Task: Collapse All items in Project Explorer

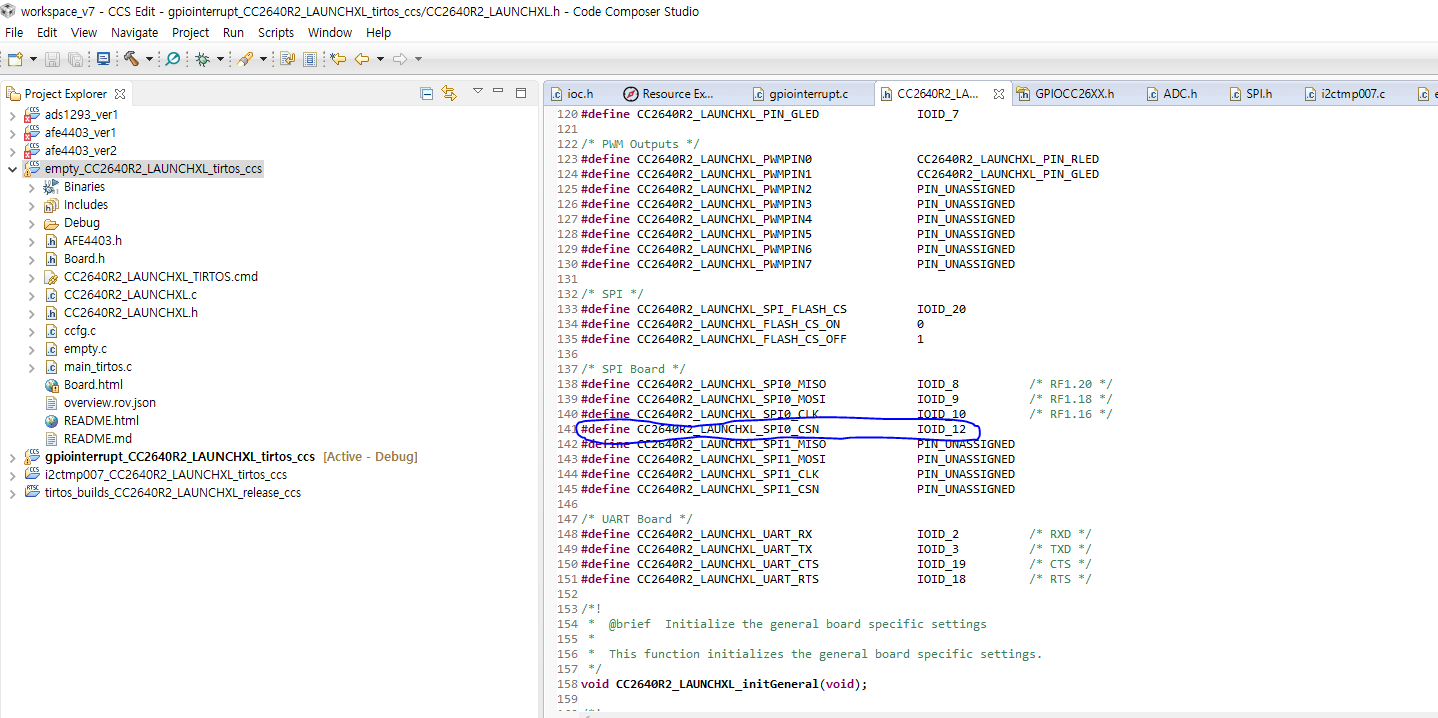Action: (x=427, y=92)
